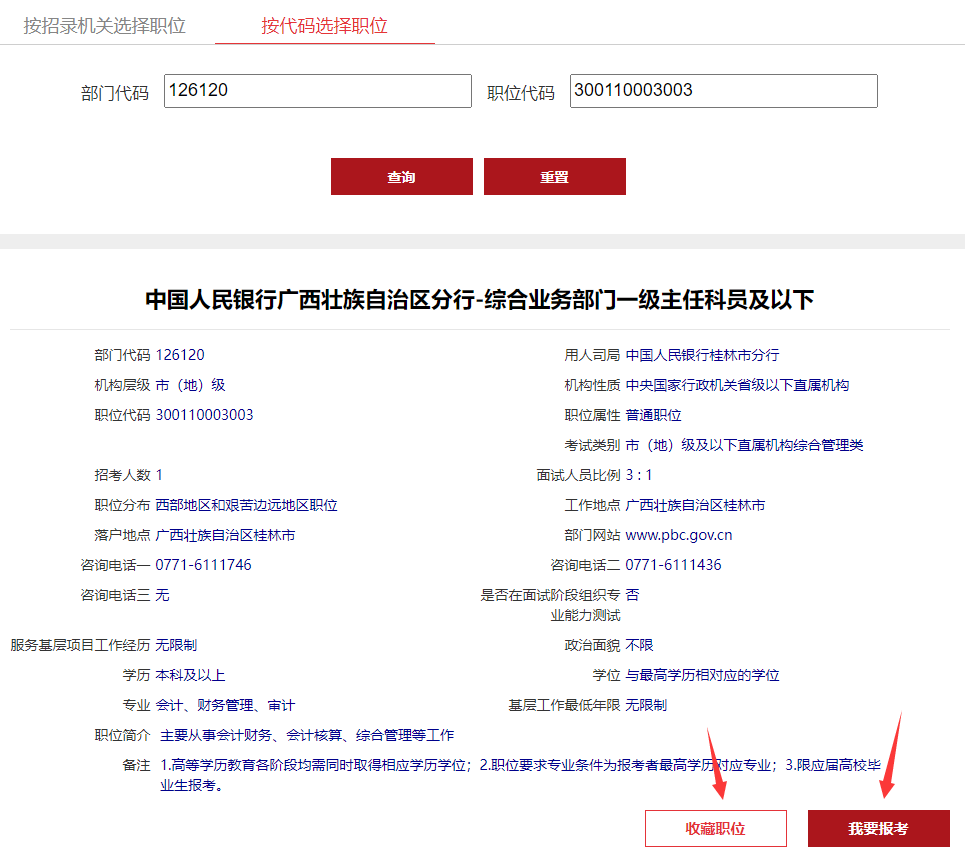Click 职位代码 value 300110003003 in details

[204, 415]
